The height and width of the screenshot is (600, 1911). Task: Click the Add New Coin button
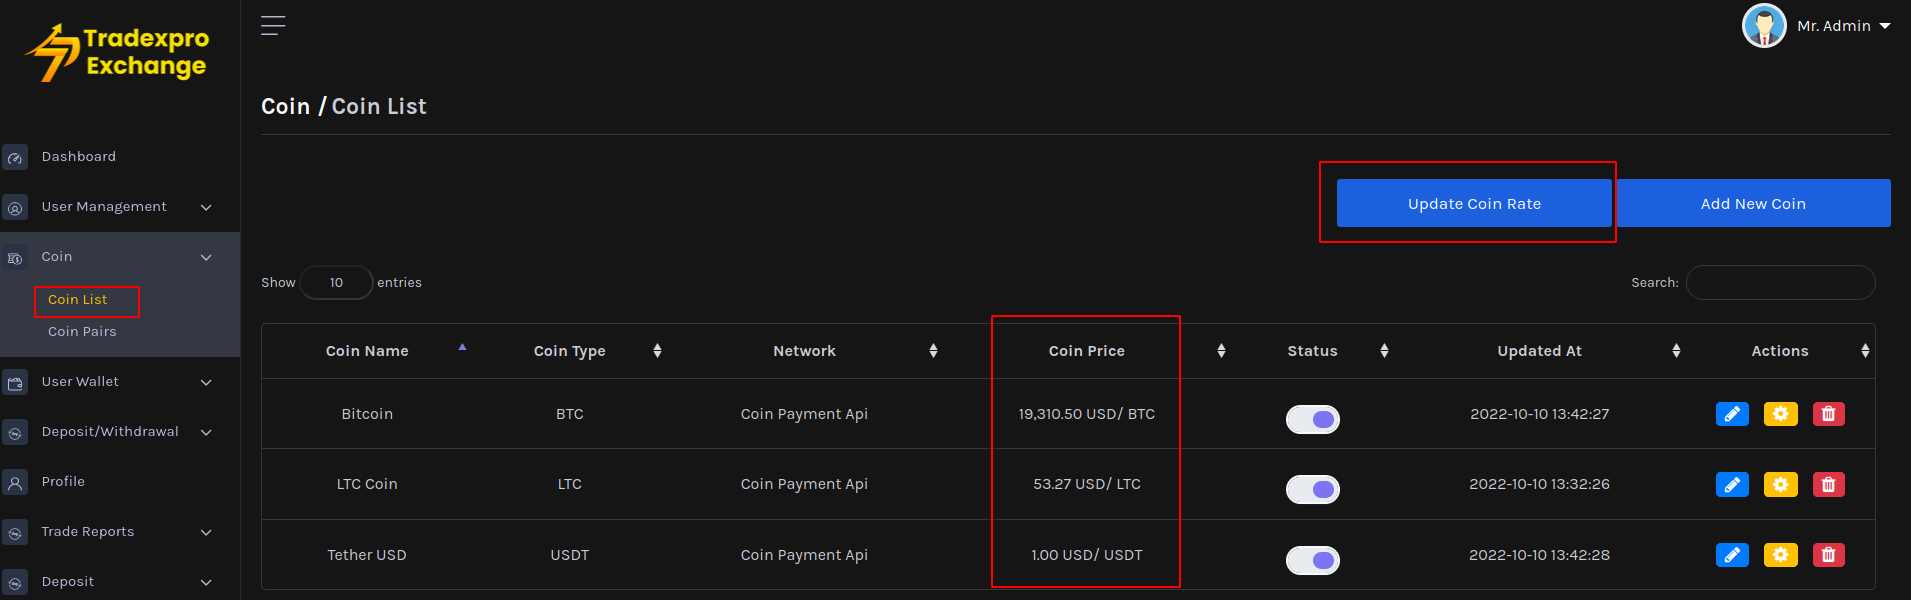pos(1753,204)
